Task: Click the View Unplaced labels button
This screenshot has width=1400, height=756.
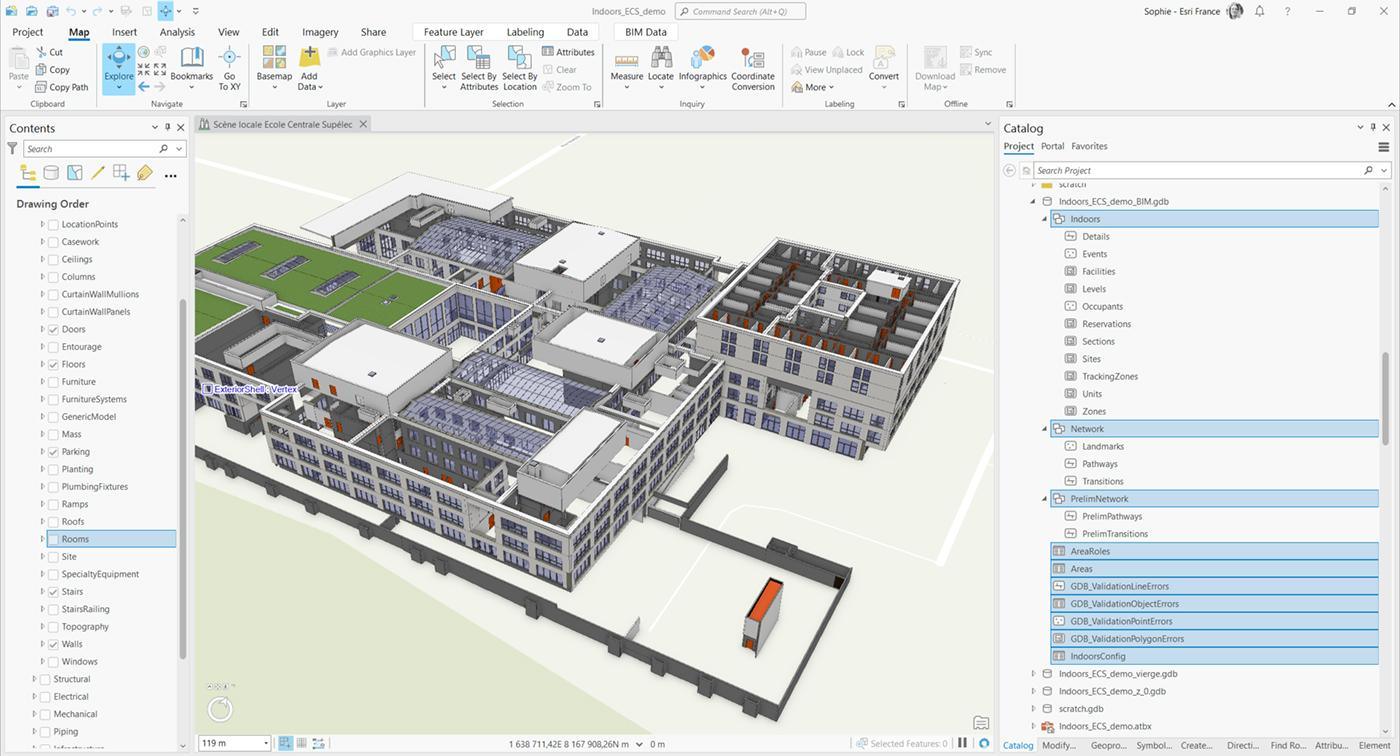Action: click(x=827, y=70)
